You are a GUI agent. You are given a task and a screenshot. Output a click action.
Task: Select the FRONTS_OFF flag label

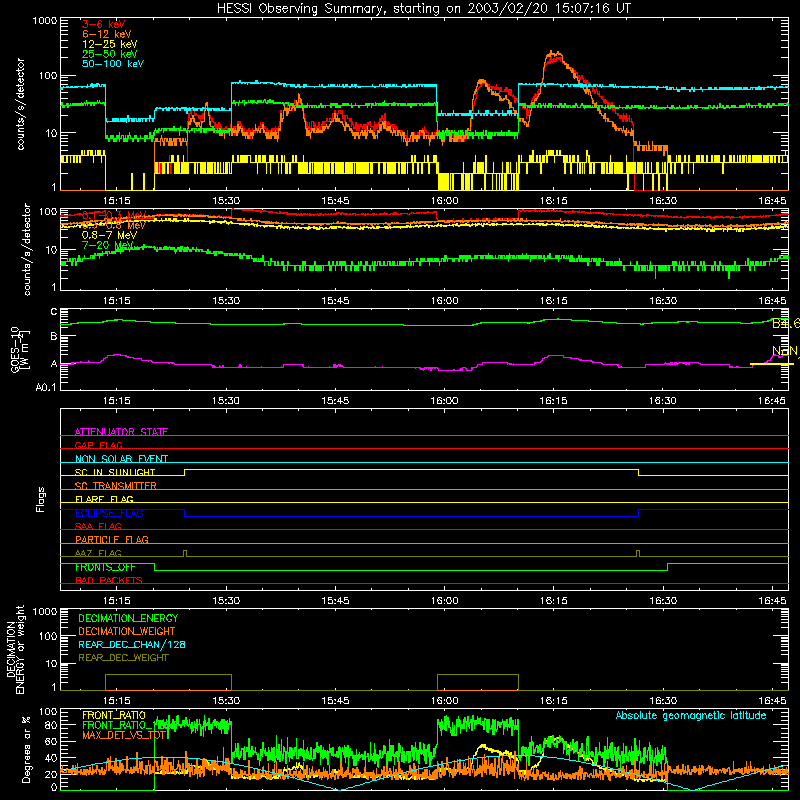click(x=105, y=567)
